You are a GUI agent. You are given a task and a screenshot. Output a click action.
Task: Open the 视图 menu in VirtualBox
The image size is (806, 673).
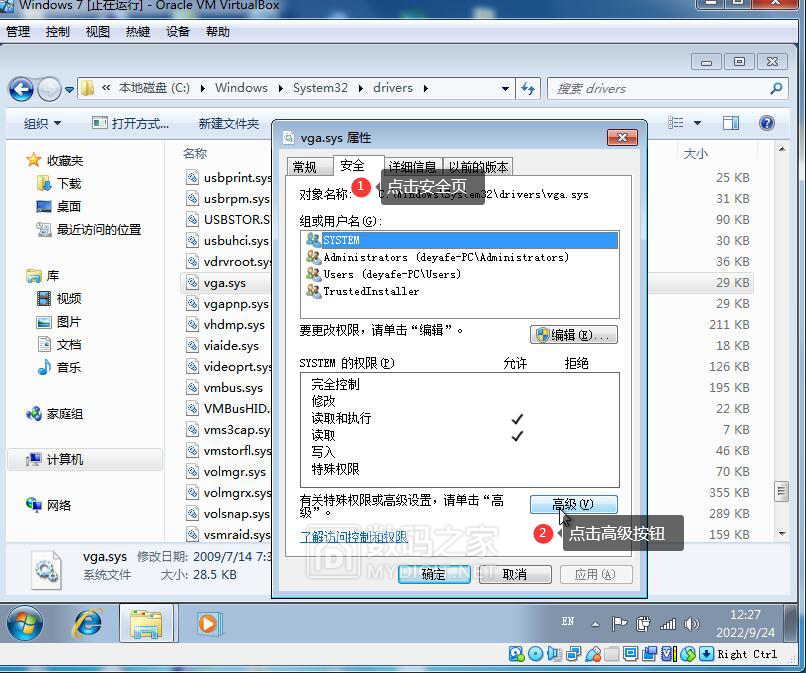coord(98,32)
